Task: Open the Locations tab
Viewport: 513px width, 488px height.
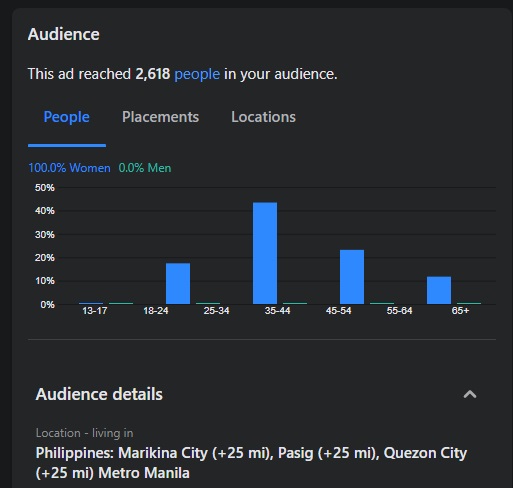Action: click(x=263, y=117)
